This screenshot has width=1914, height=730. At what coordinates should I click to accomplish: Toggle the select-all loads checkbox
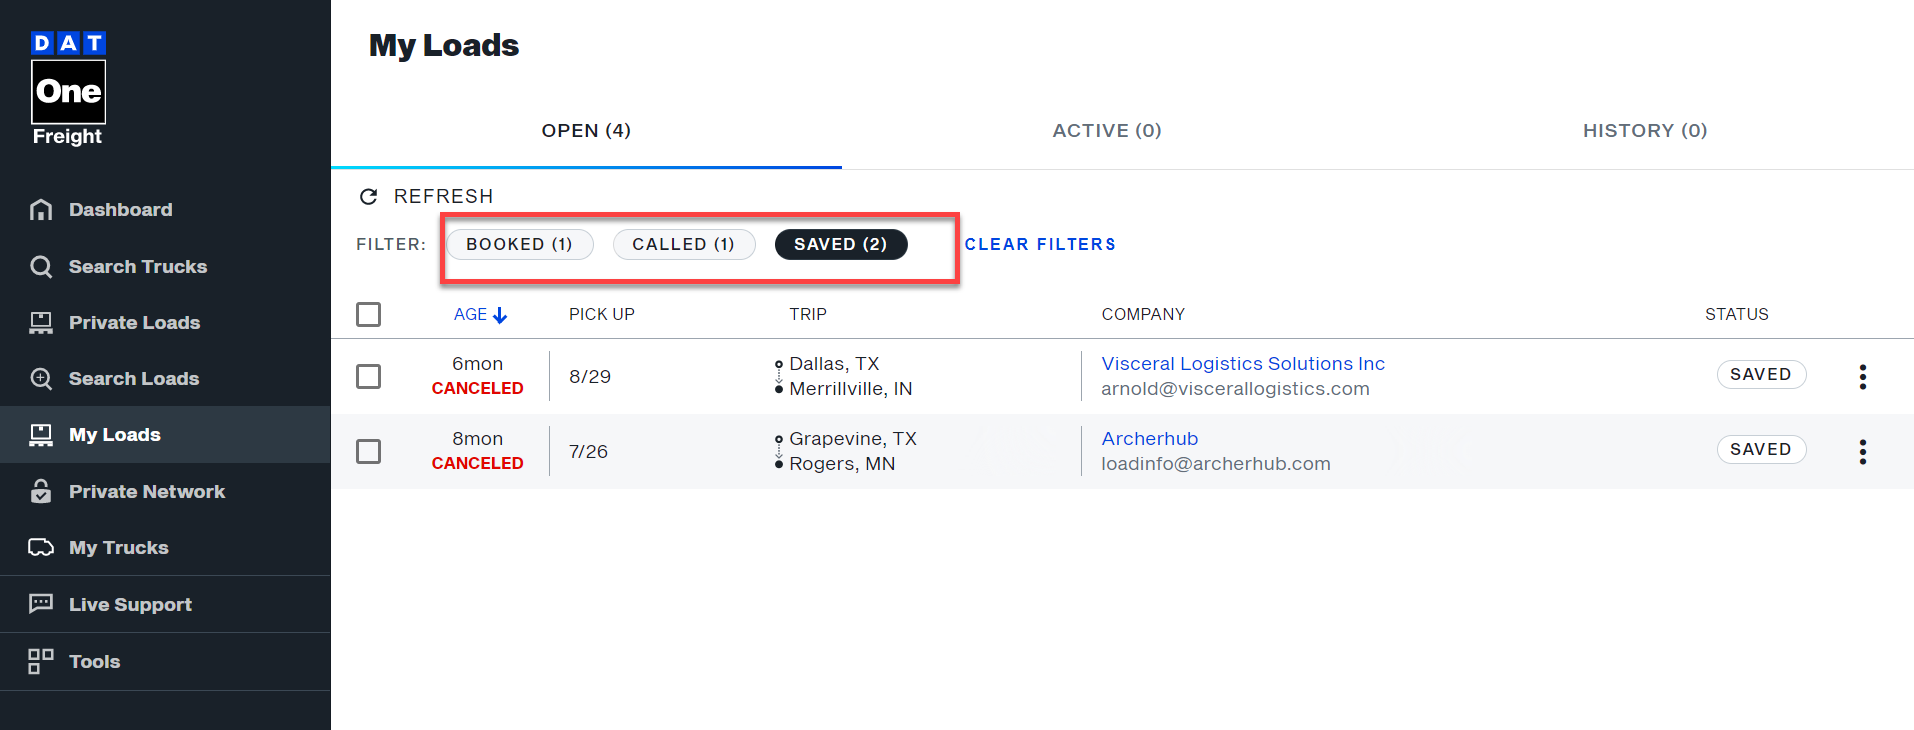369,314
